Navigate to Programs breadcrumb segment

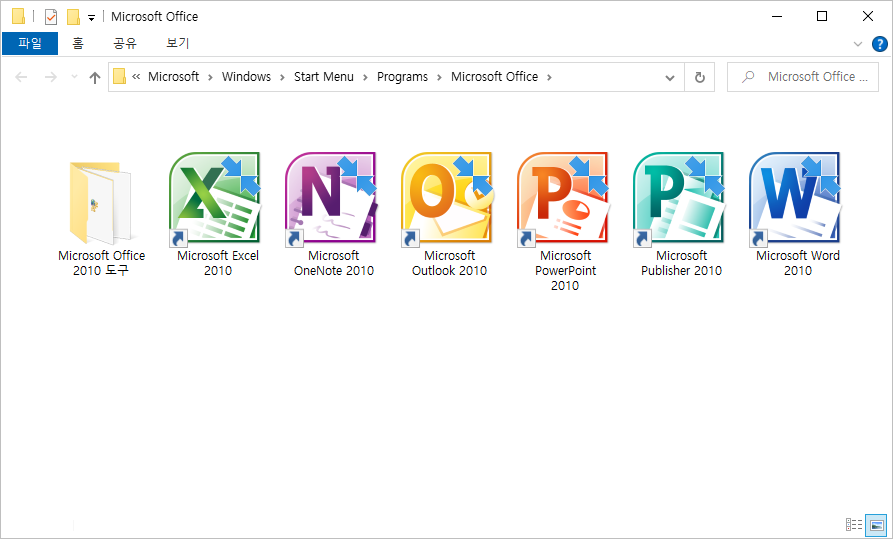coord(402,77)
